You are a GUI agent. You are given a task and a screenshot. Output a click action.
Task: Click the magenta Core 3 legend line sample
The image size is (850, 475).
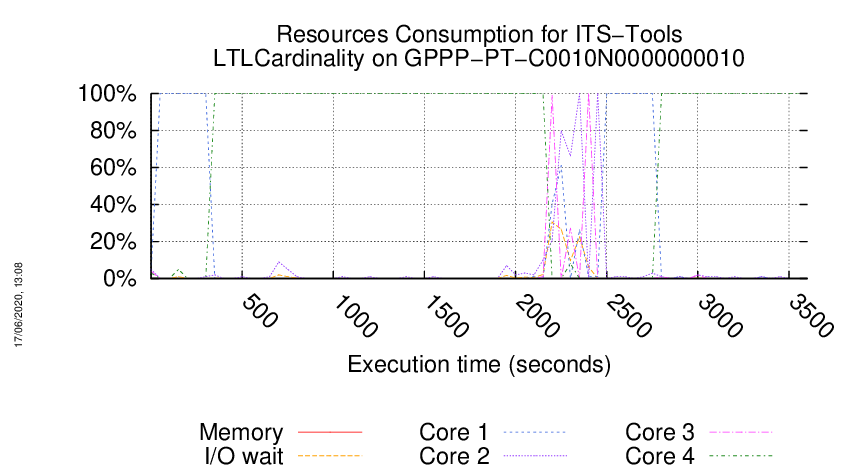click(x=740, y=432)
